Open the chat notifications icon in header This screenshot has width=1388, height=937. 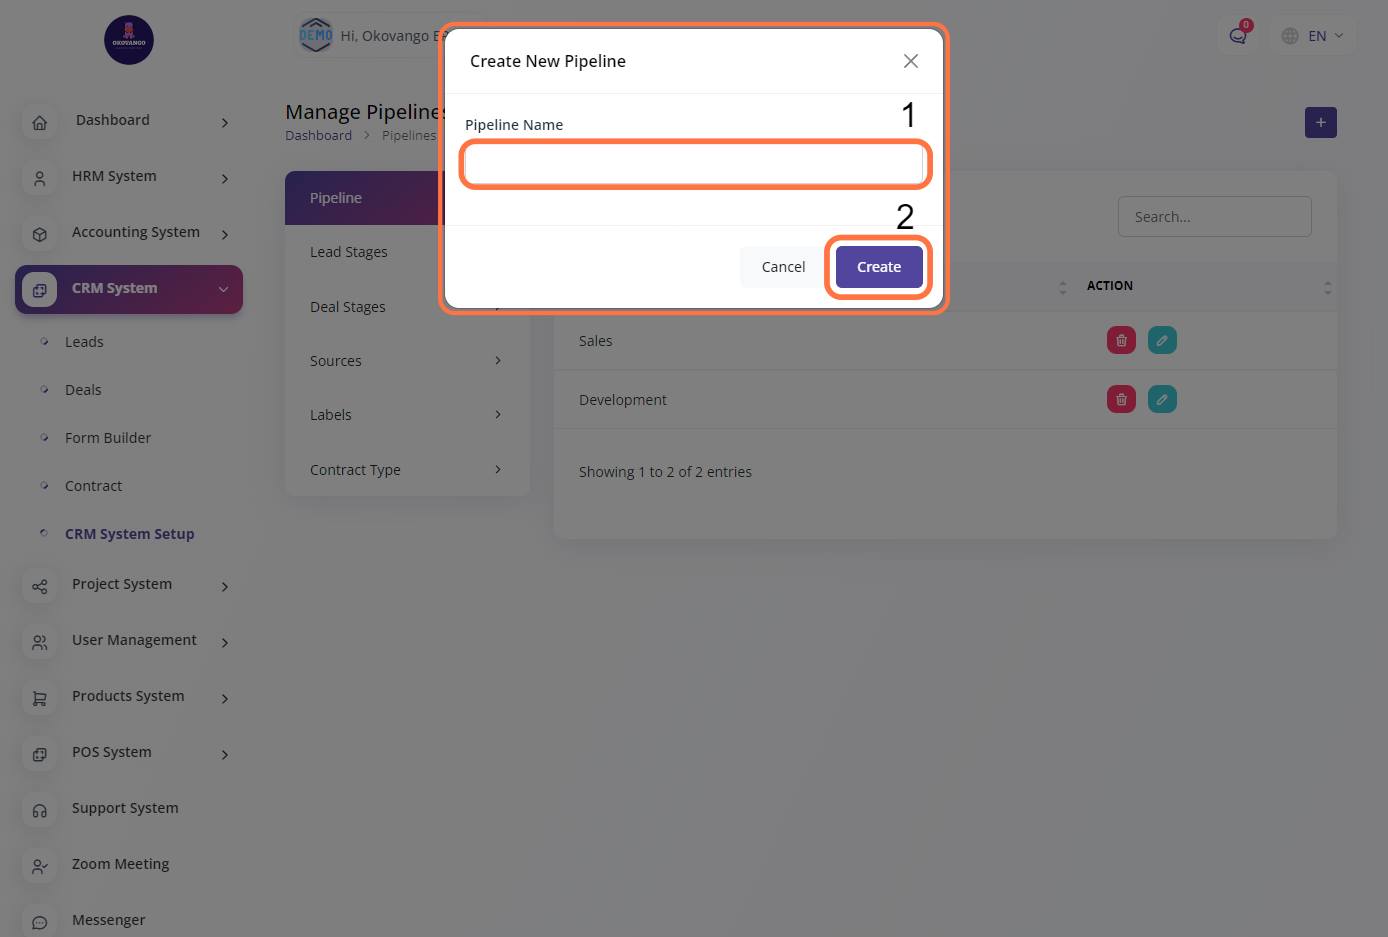(1238, 36)
